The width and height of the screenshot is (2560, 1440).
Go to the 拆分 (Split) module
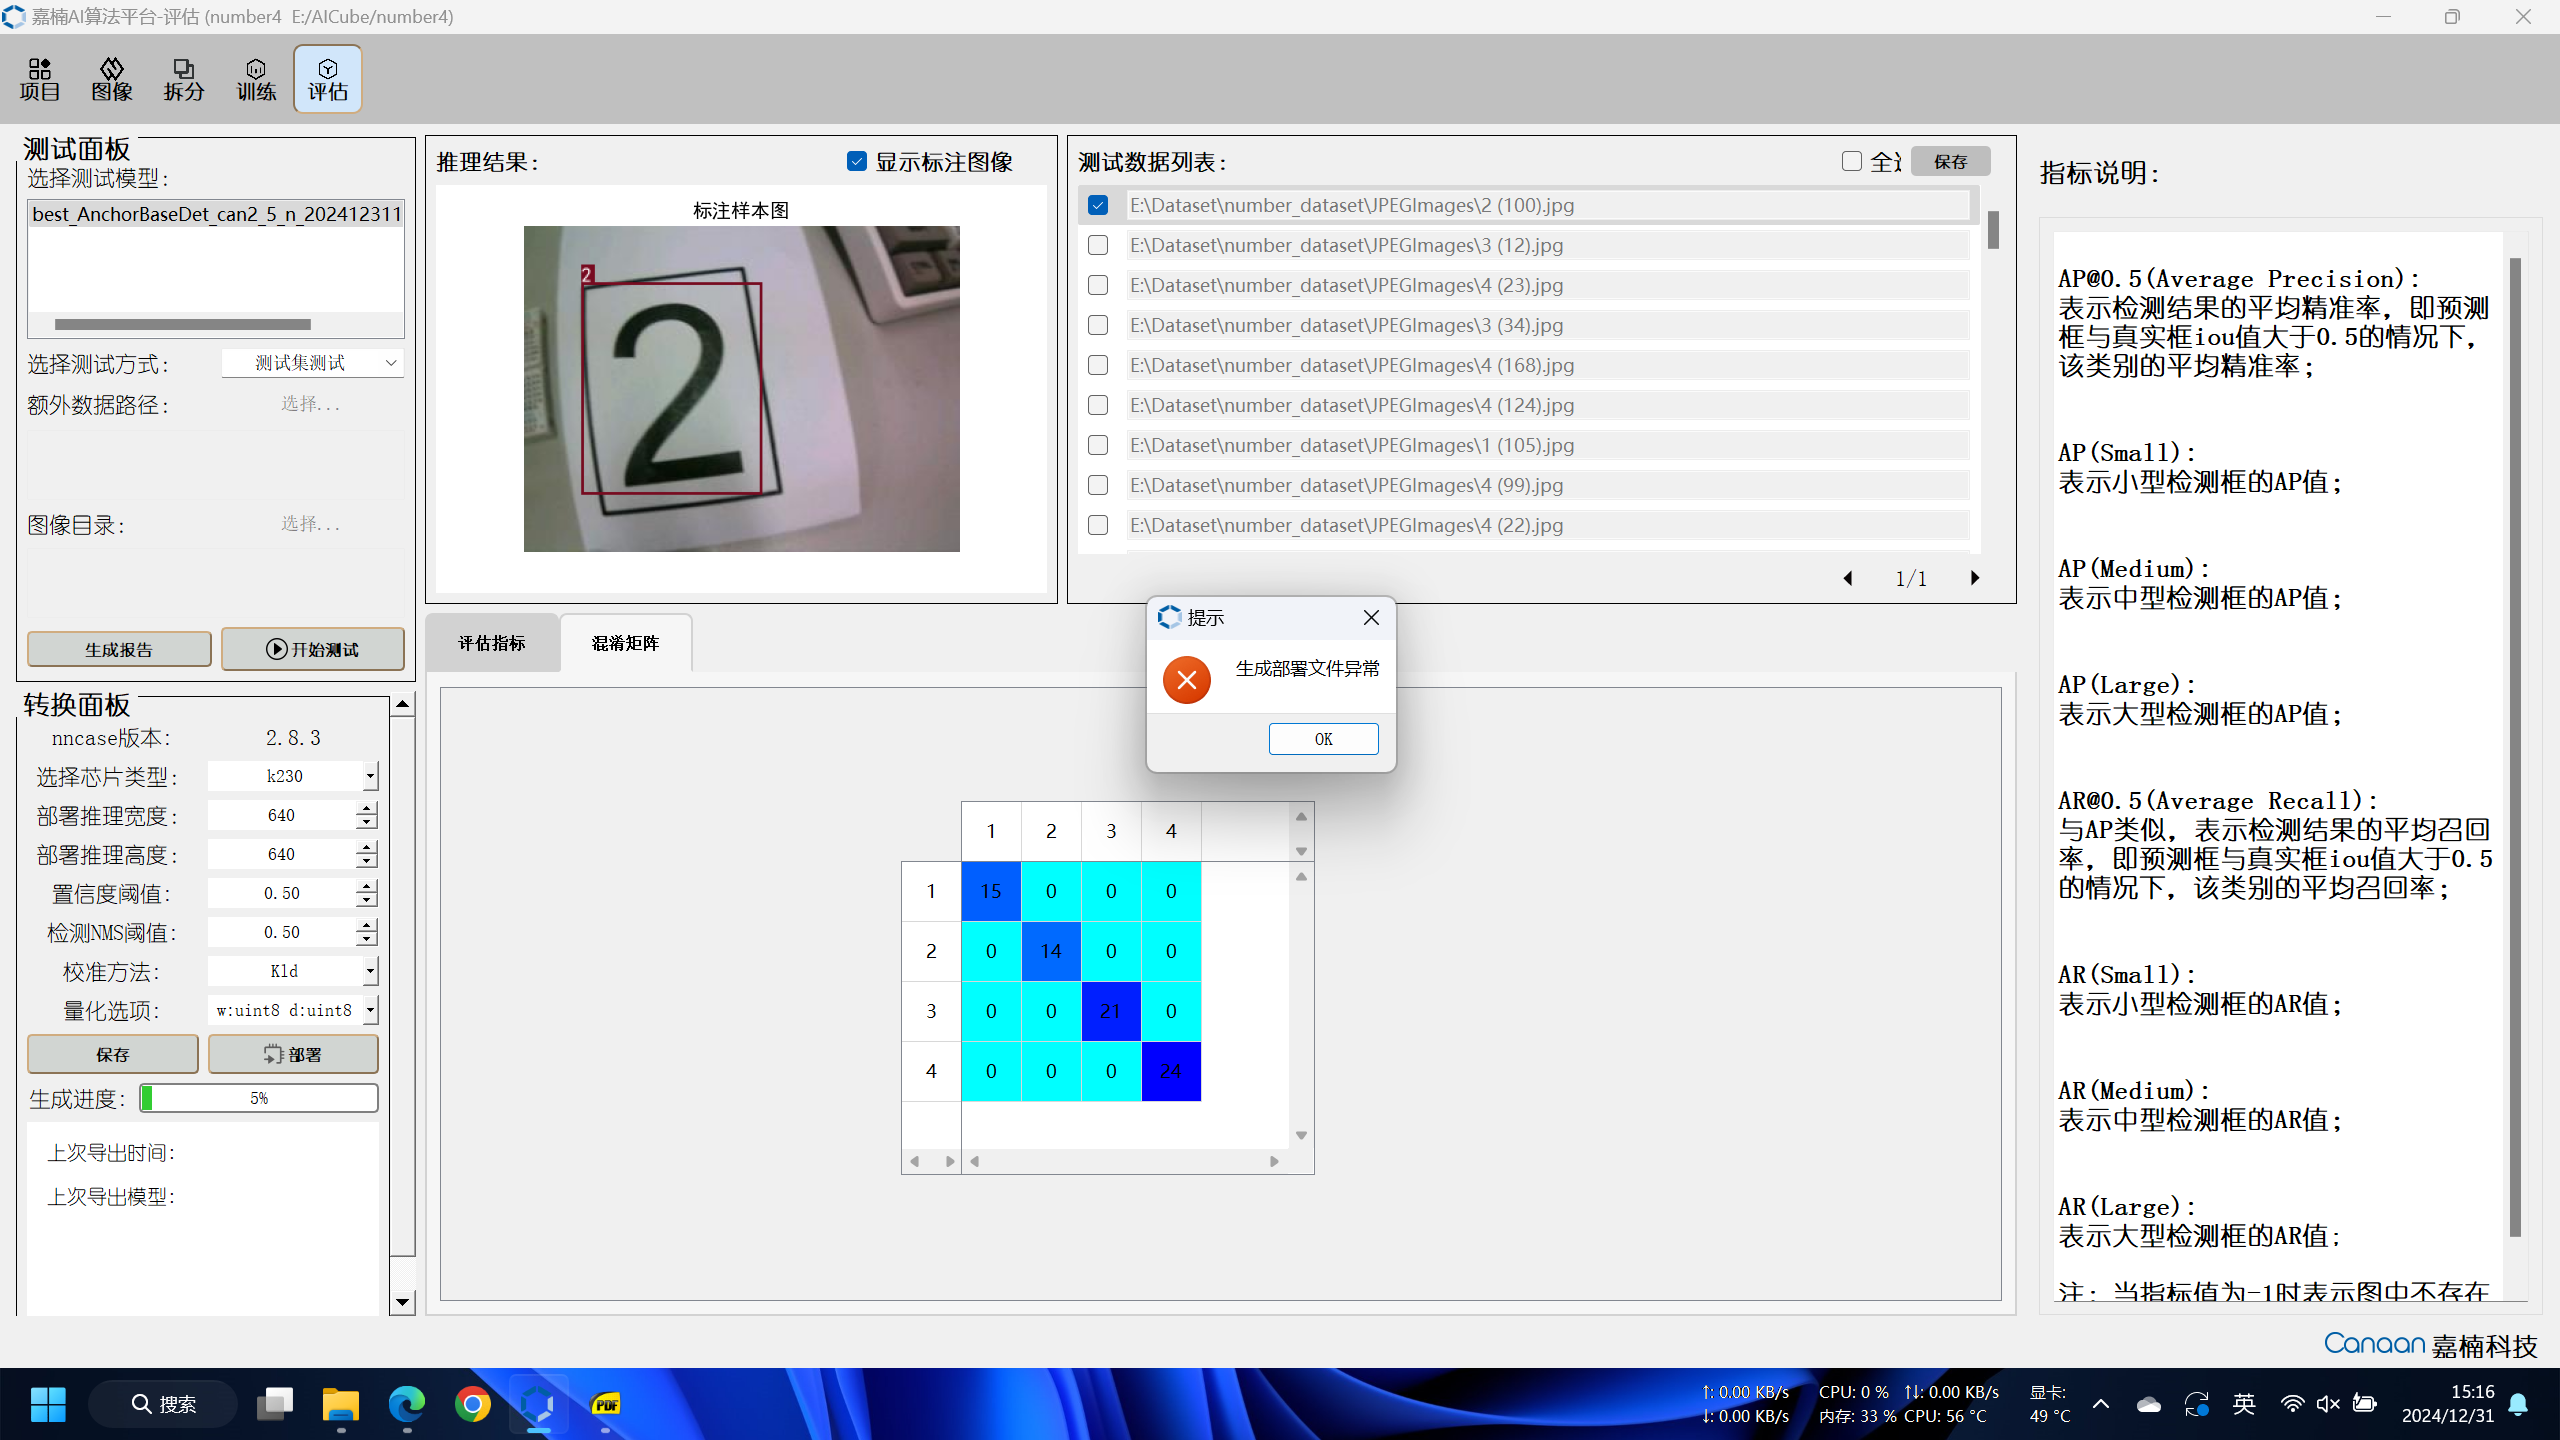click(184, 79)
